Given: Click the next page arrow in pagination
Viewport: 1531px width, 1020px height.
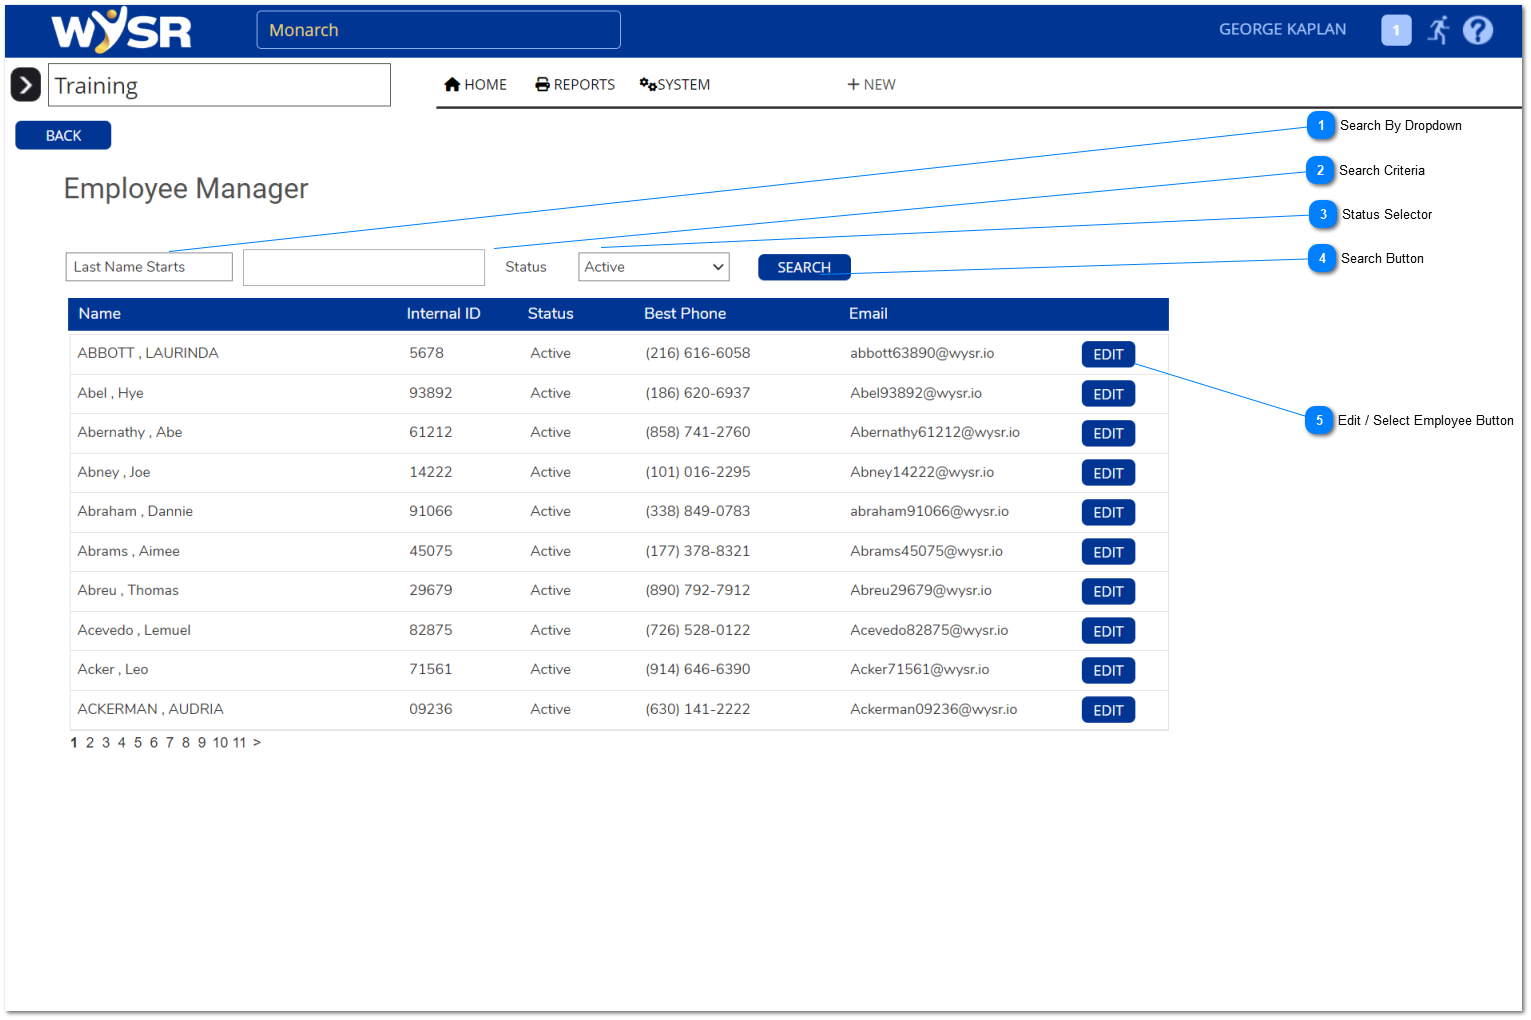Looking at the screenshot, I should 257,743.
